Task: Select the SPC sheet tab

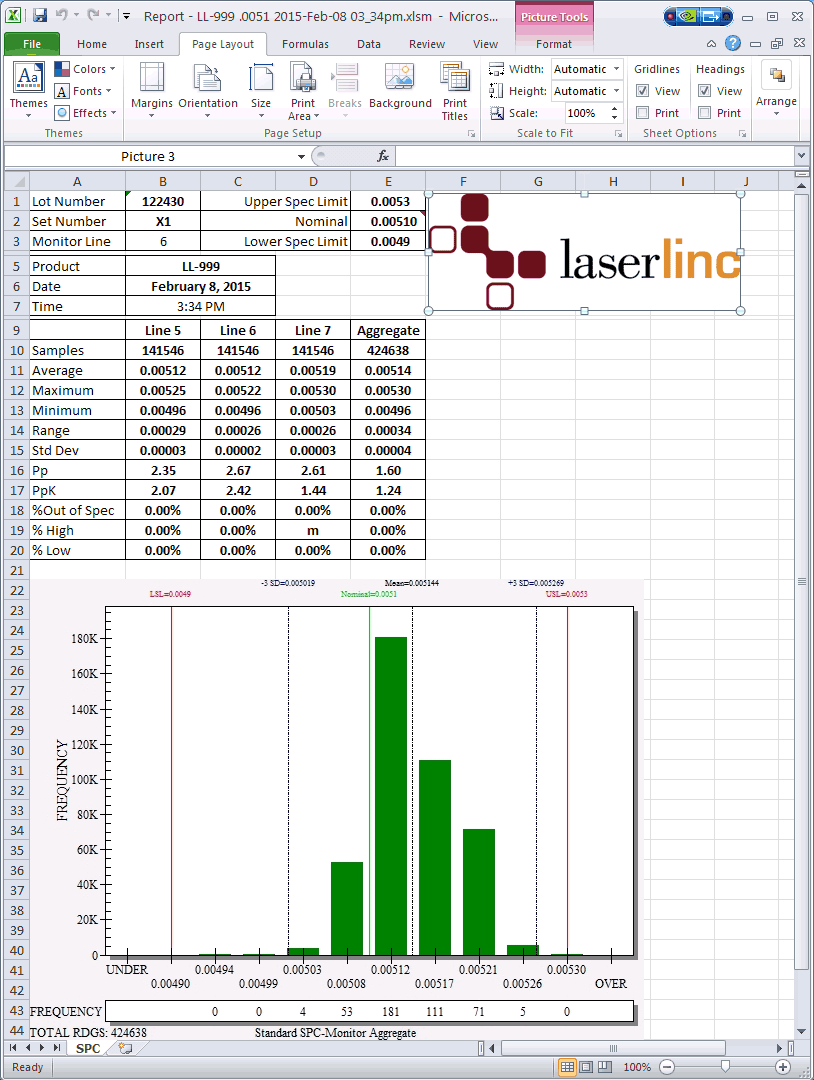Action: click(88, 1048)
